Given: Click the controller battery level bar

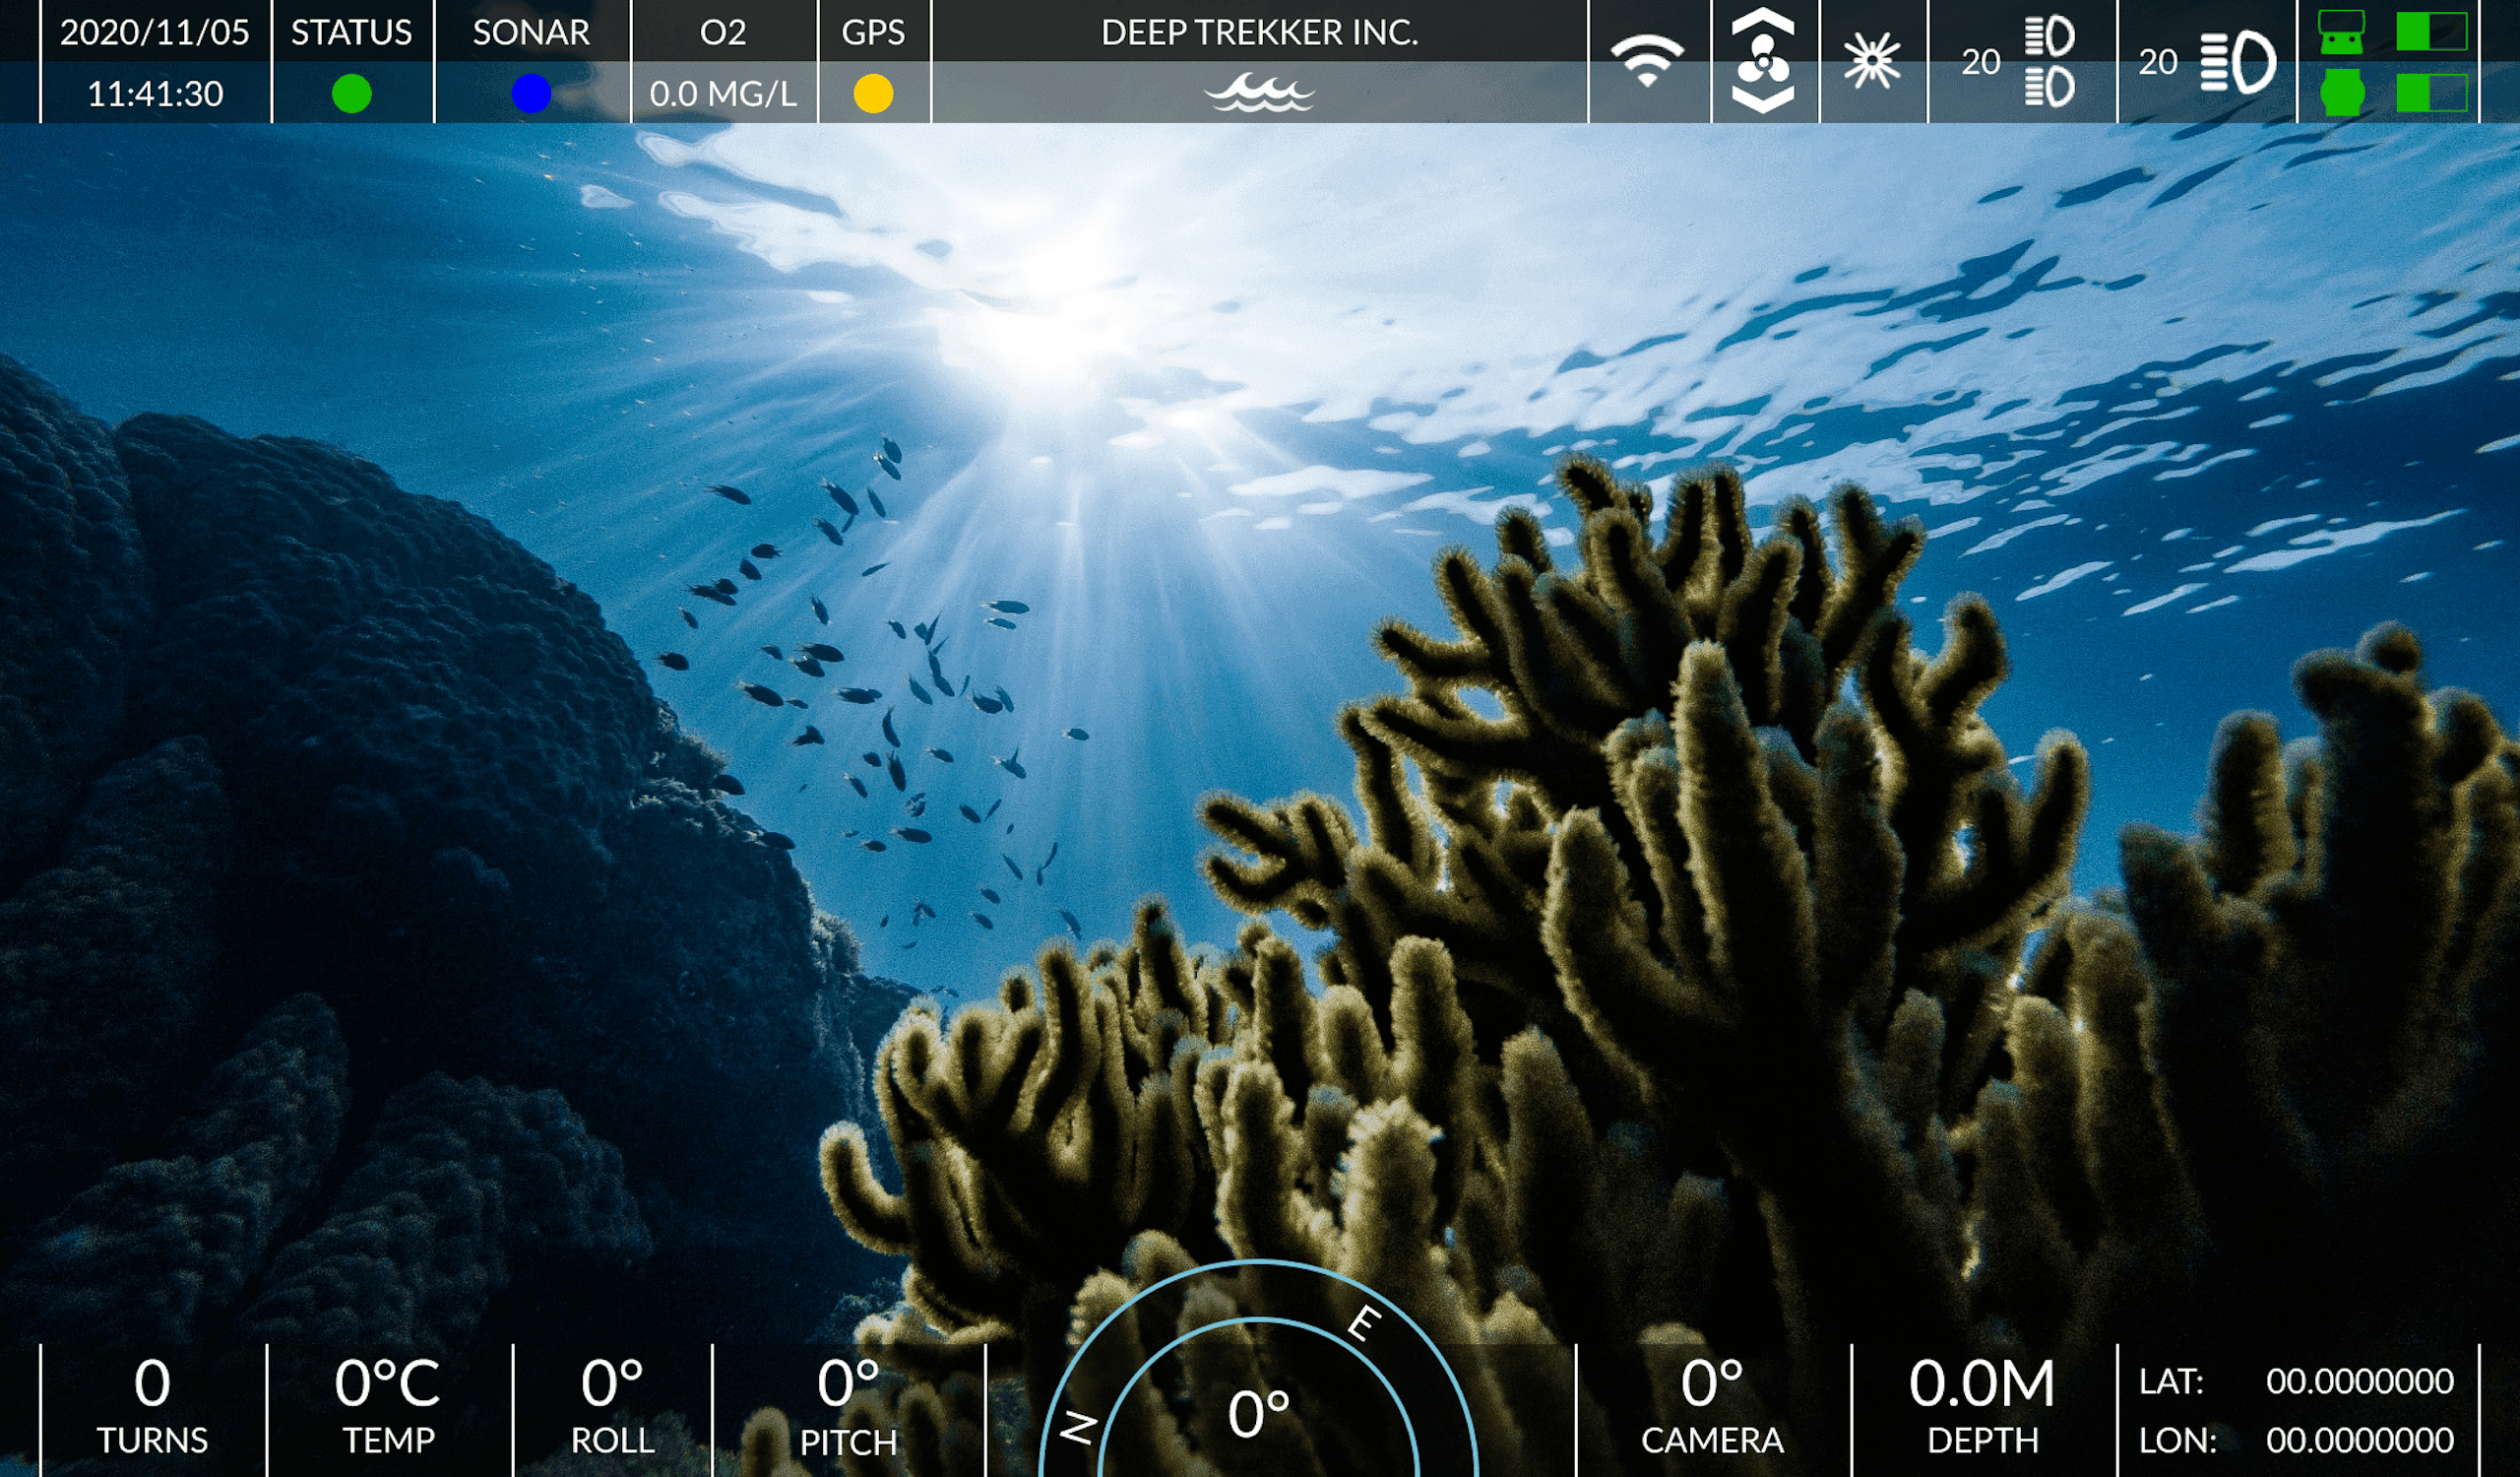Looking at the screenshot, I should click(x=2432, y=31).
